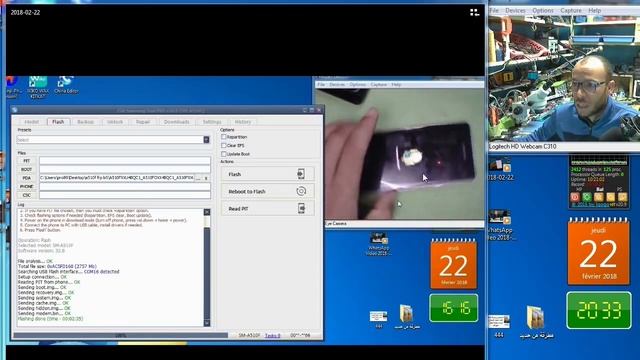Click the digital clock gadget showing 20:33

[598, 310]
